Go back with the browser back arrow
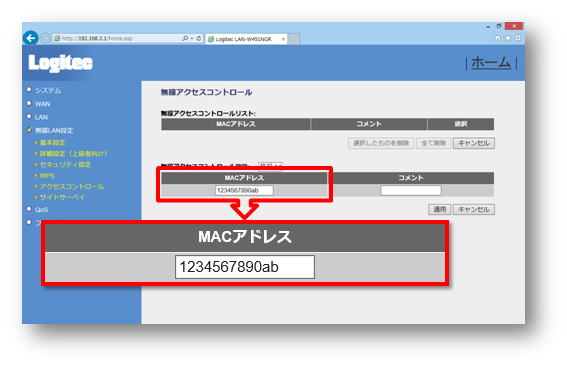Screen dimensions: 567x366 [30, 38]
